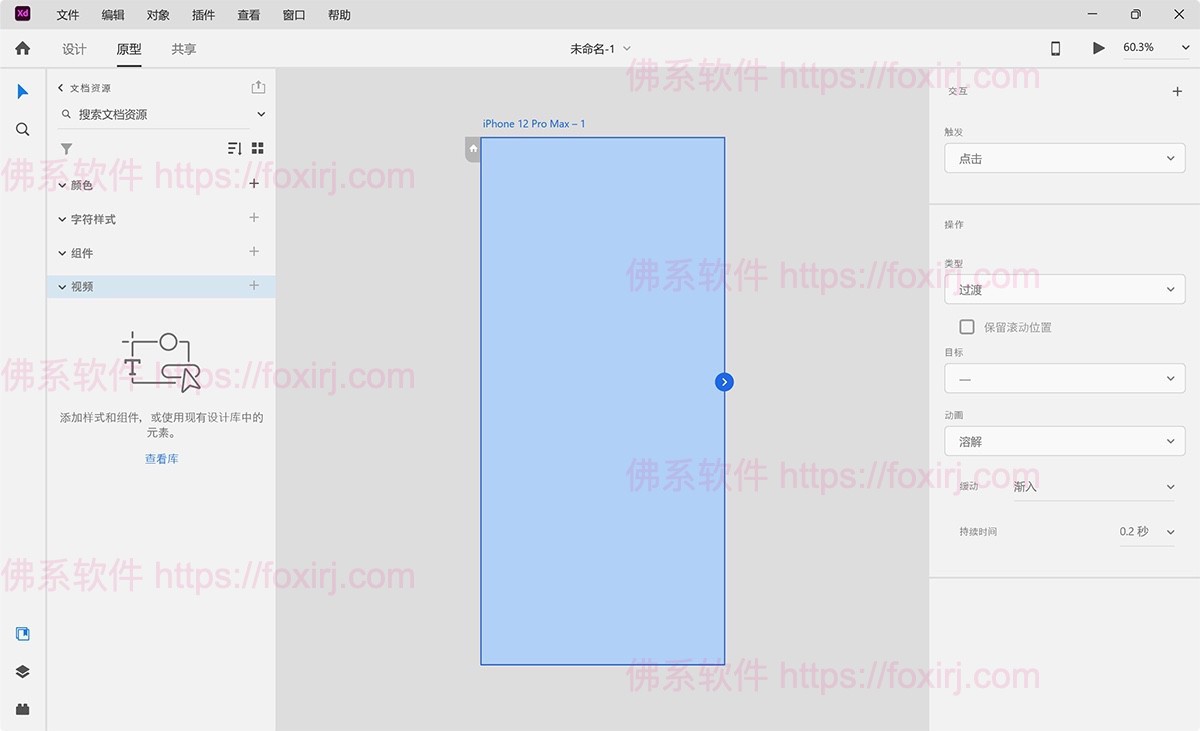Enable the 保留滚动位置 checkbox

tap(967, 327)
